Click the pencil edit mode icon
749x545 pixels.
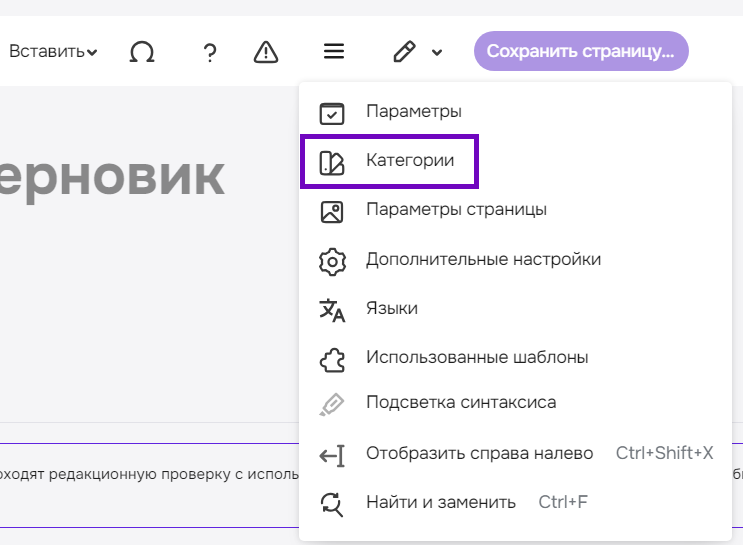[404, 52]
